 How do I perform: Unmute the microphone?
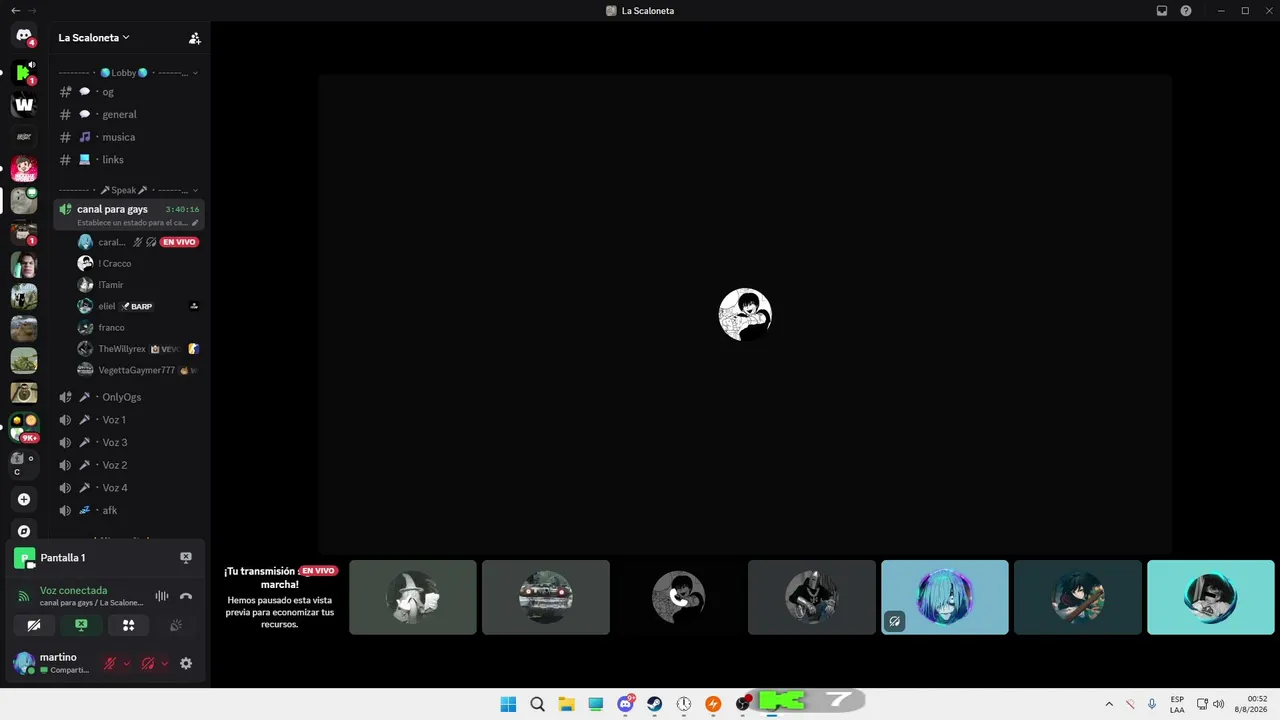coord(110,663)
